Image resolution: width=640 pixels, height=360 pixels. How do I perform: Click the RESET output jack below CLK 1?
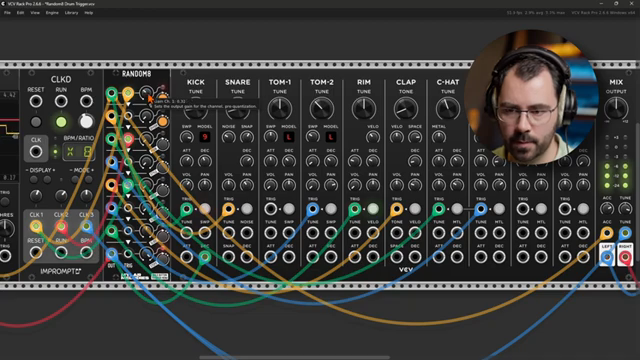(36, 253)
